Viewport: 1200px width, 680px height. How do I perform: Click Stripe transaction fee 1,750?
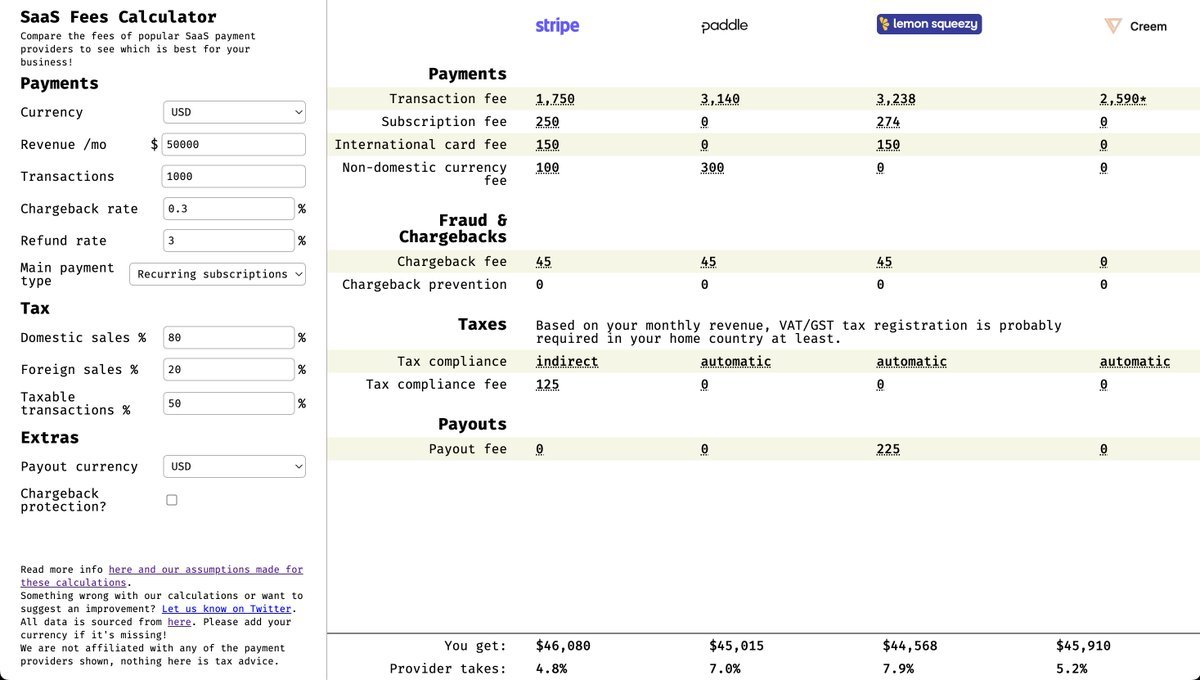555,99
